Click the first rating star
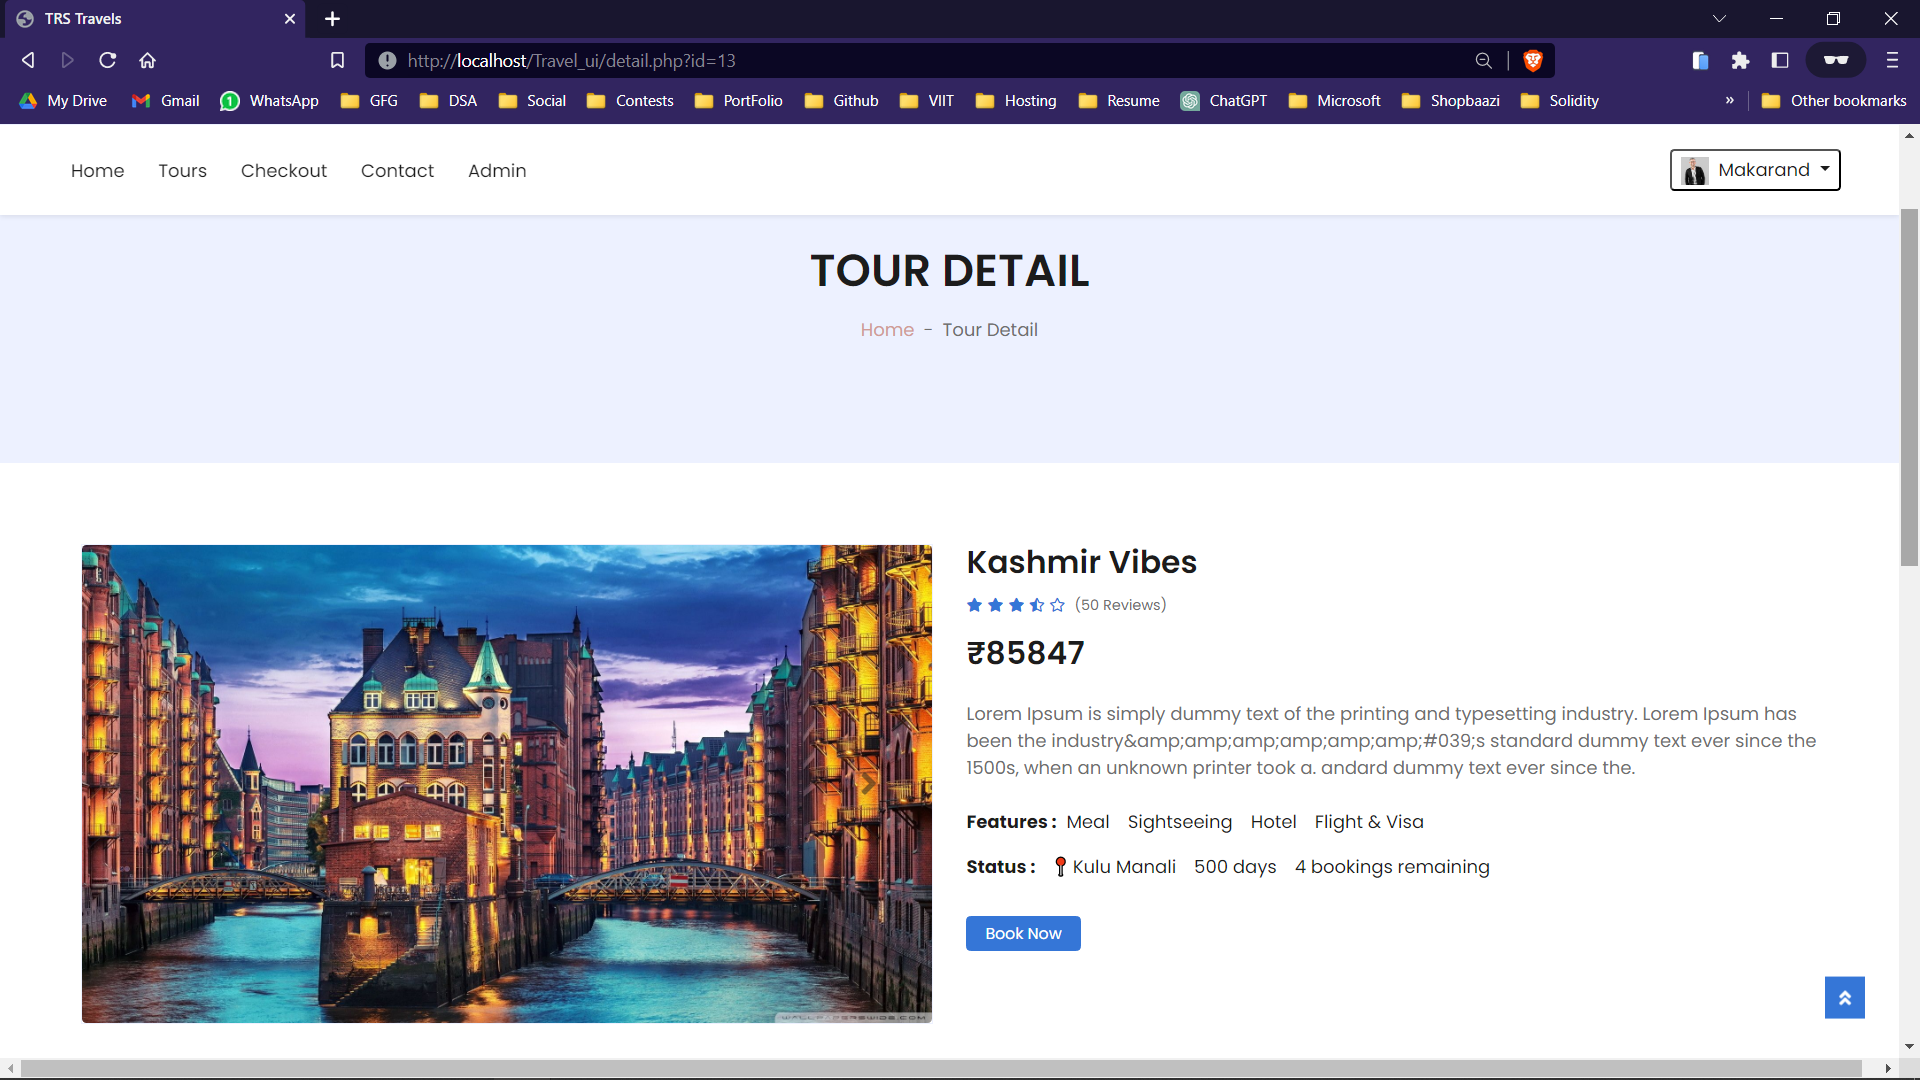1920x1080 pixels. [x=974, y=605]
